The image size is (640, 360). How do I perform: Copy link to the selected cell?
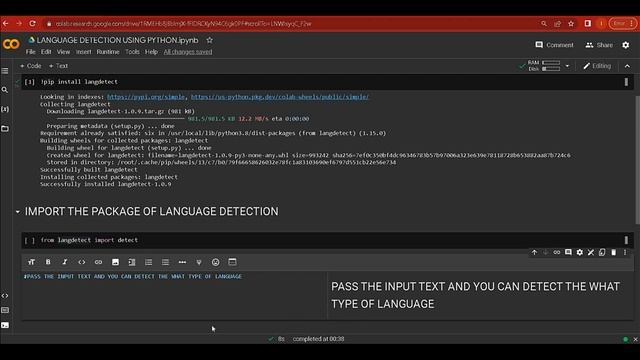click(557, 253)
